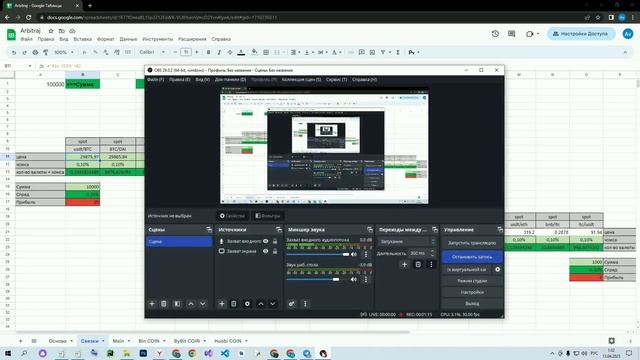The width and height of the screenshot is (640, 360).
Task: Move scene down in Scenes panel
Action: [x=202, y=304]
